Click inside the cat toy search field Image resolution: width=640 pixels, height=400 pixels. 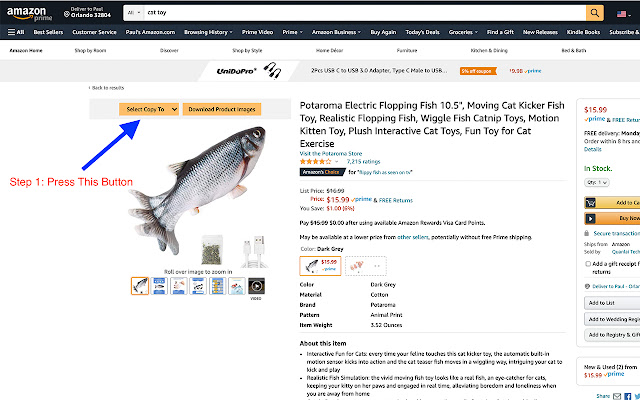(x=365, y=13)
